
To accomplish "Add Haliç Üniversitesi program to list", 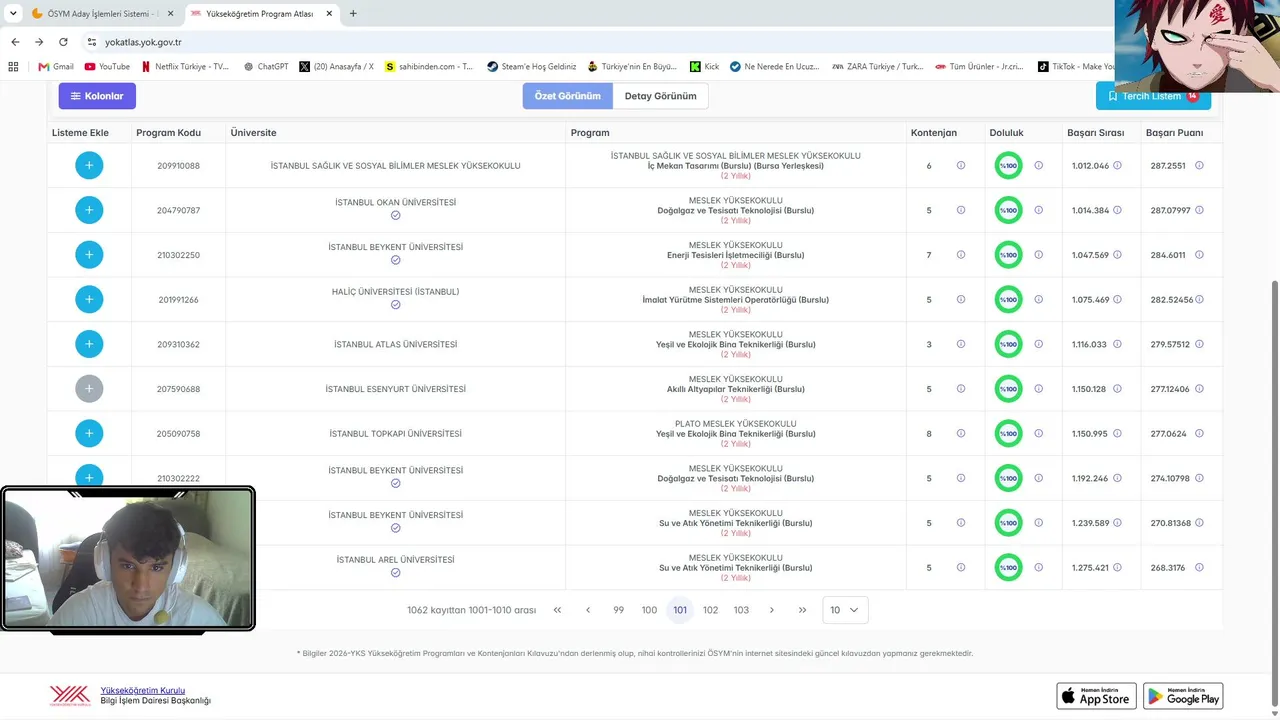I will tap(89, 299).
